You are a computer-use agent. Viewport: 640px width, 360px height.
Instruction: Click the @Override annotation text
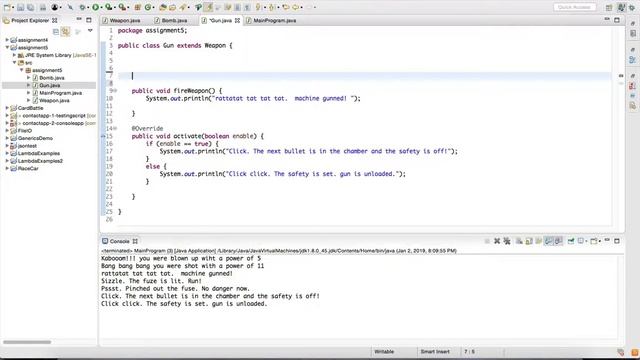point(147,129)
